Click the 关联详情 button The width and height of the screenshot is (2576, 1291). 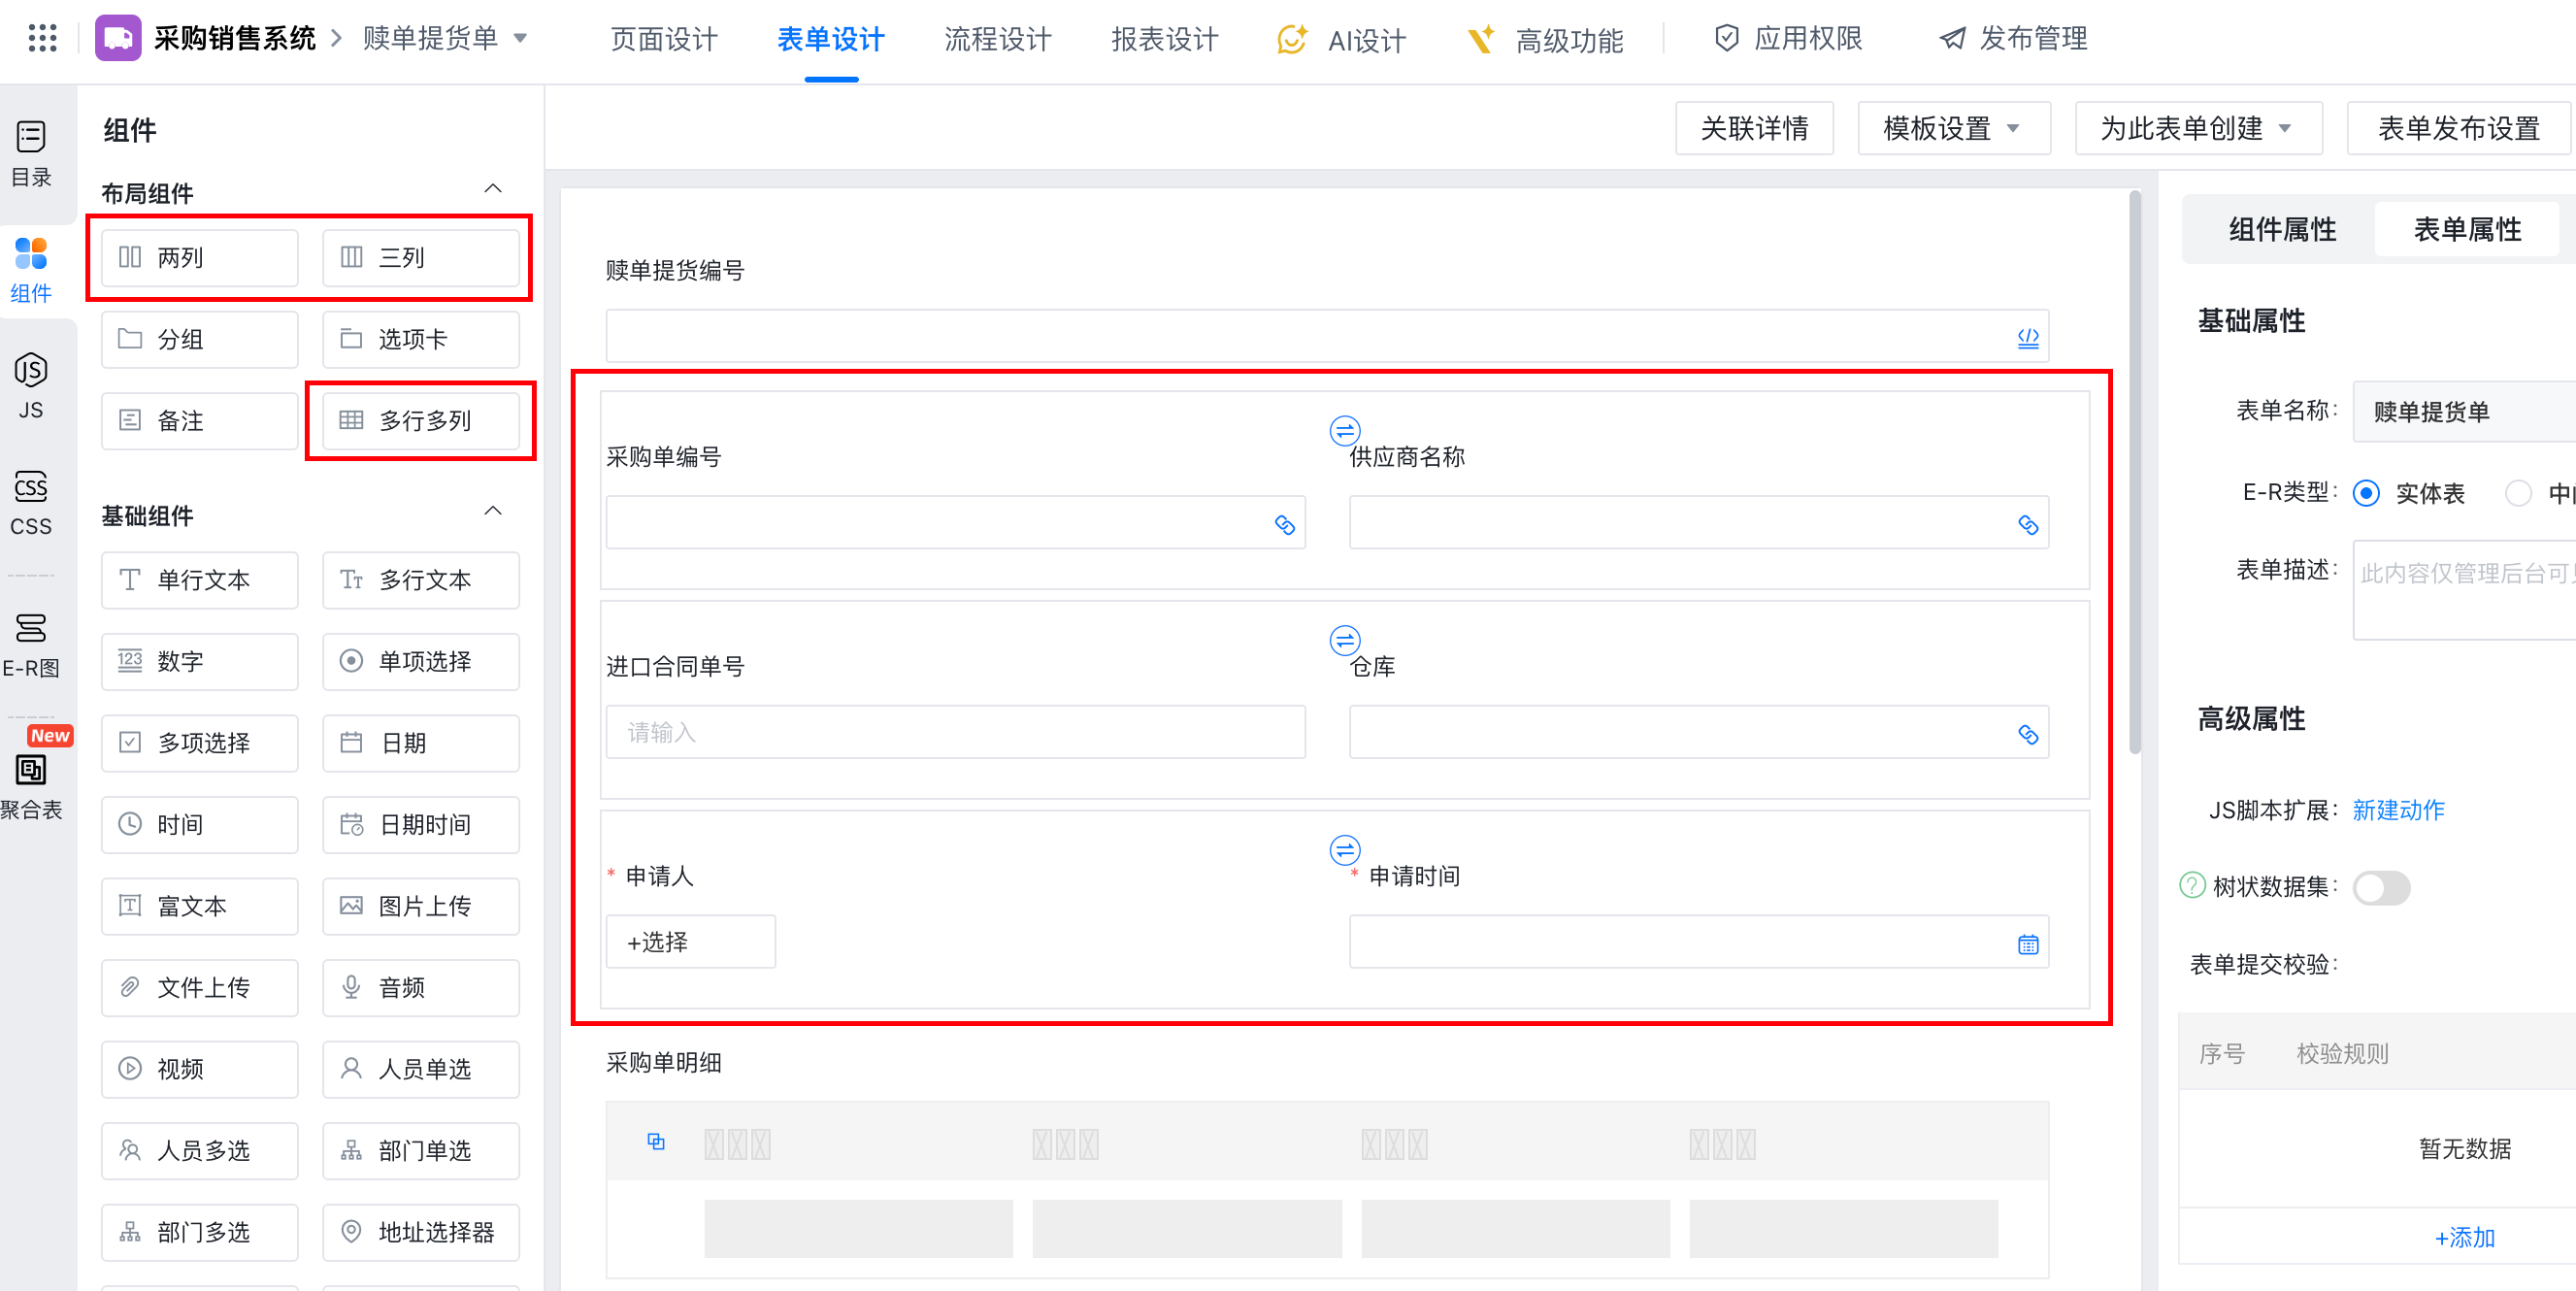1753,128
